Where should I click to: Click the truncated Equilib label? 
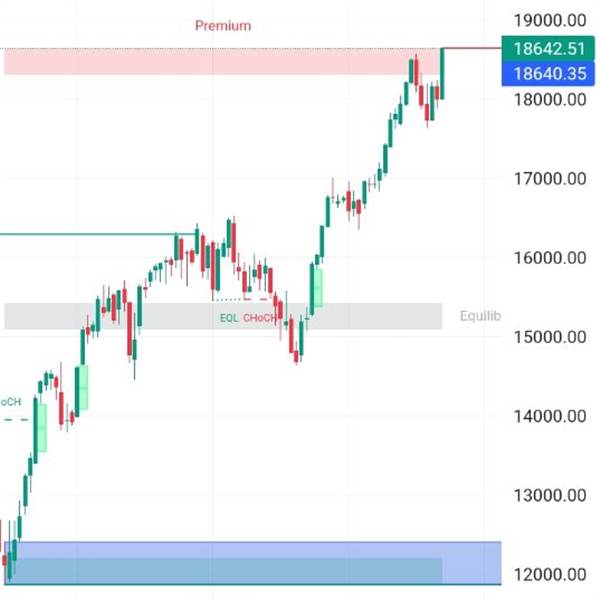pos(480,316)
